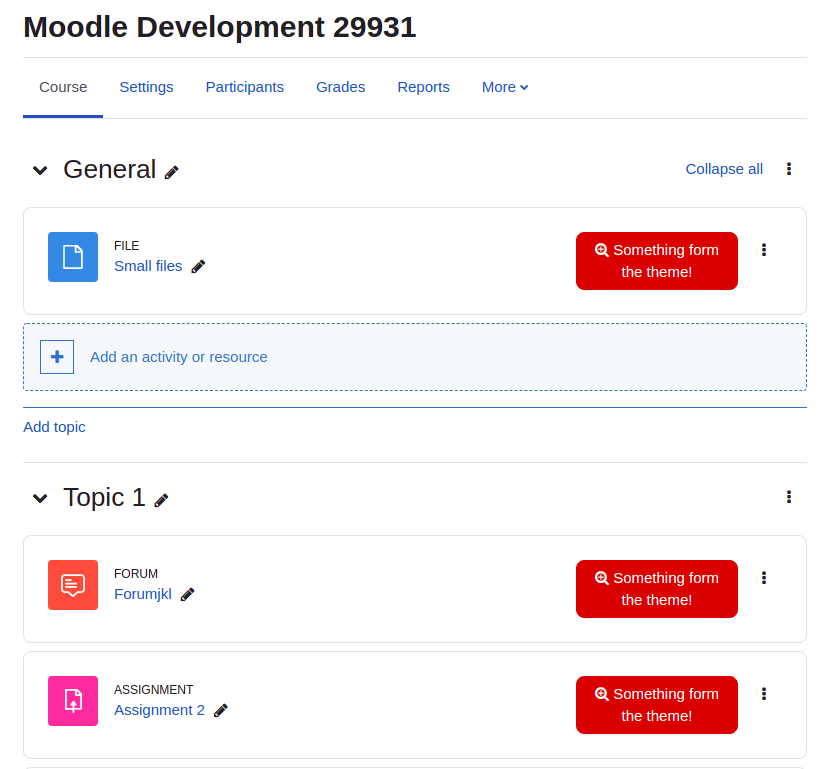The image size is (822, 769).
Task: Click red theme button for Assignment 2
Action: pos(656,705)
